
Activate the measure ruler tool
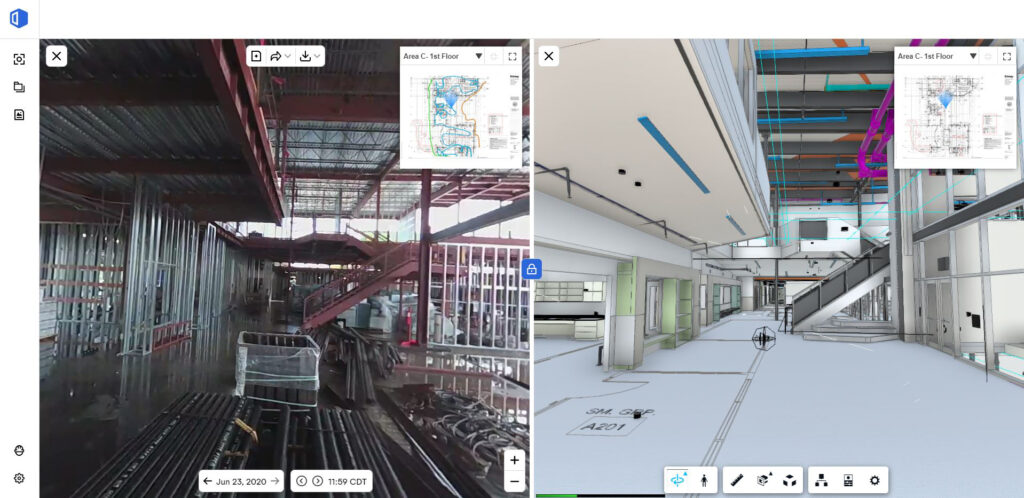click(737, 480)
